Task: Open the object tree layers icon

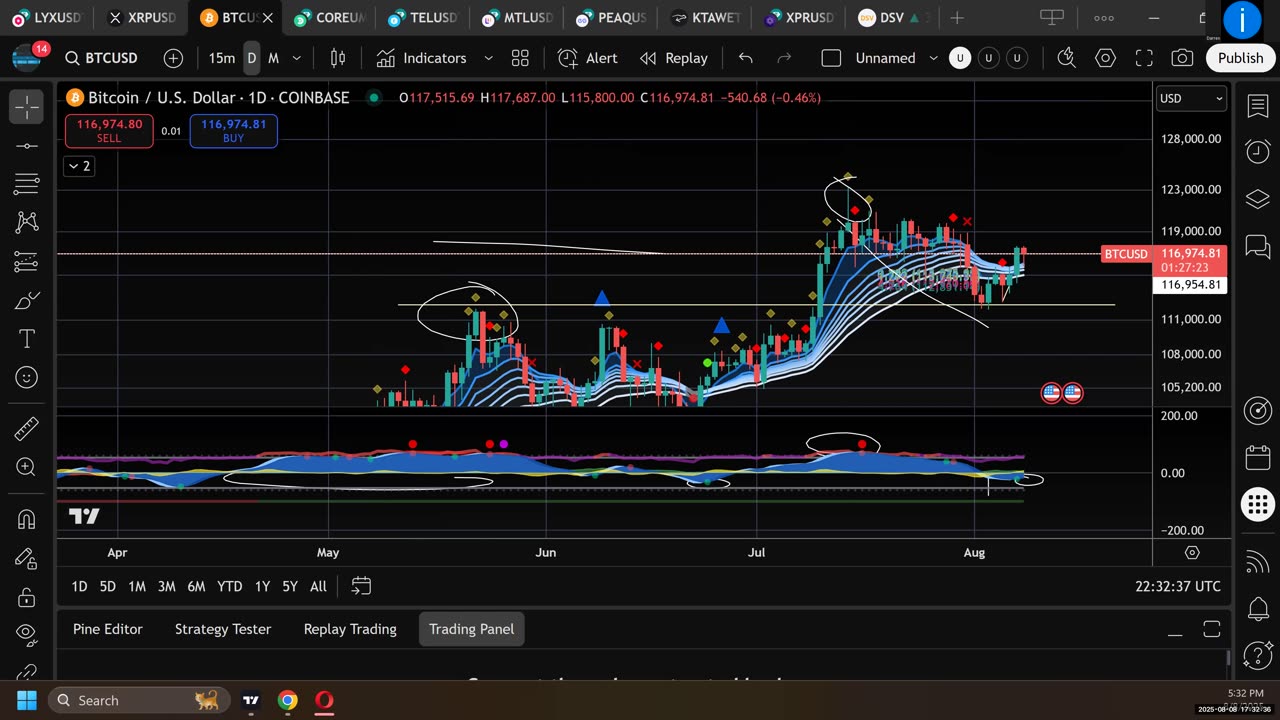Action: click(x=1258, y=198)
